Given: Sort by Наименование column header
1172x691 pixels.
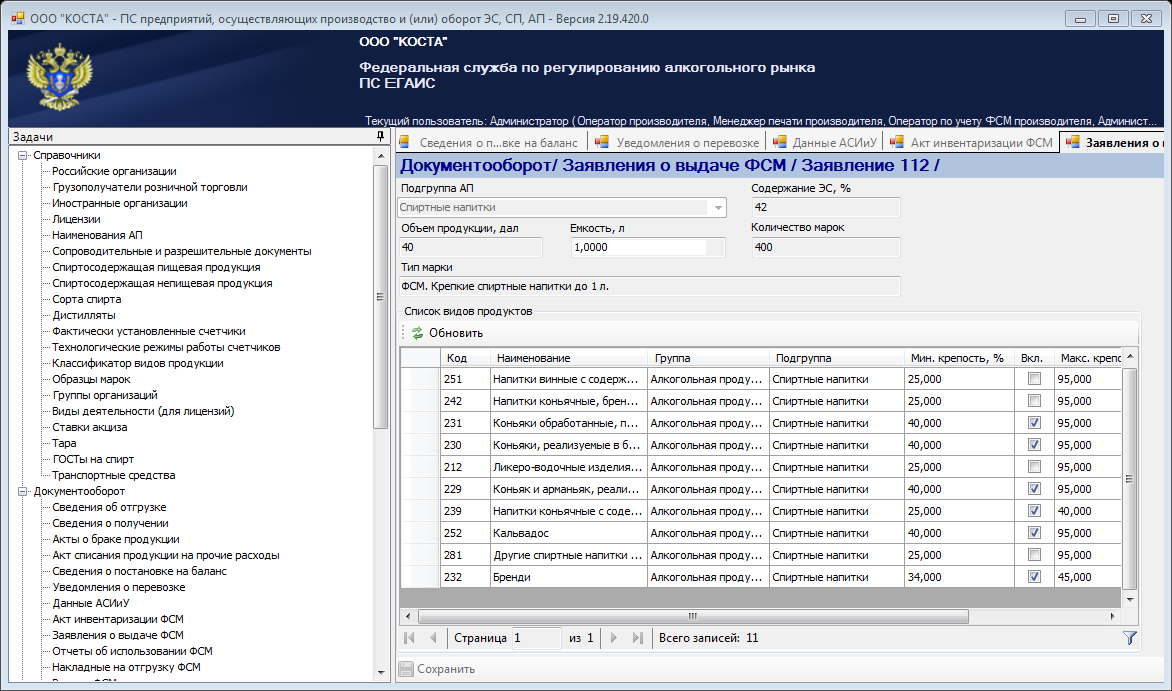Looking at the screenshot, I should click(x=569, y=358).
